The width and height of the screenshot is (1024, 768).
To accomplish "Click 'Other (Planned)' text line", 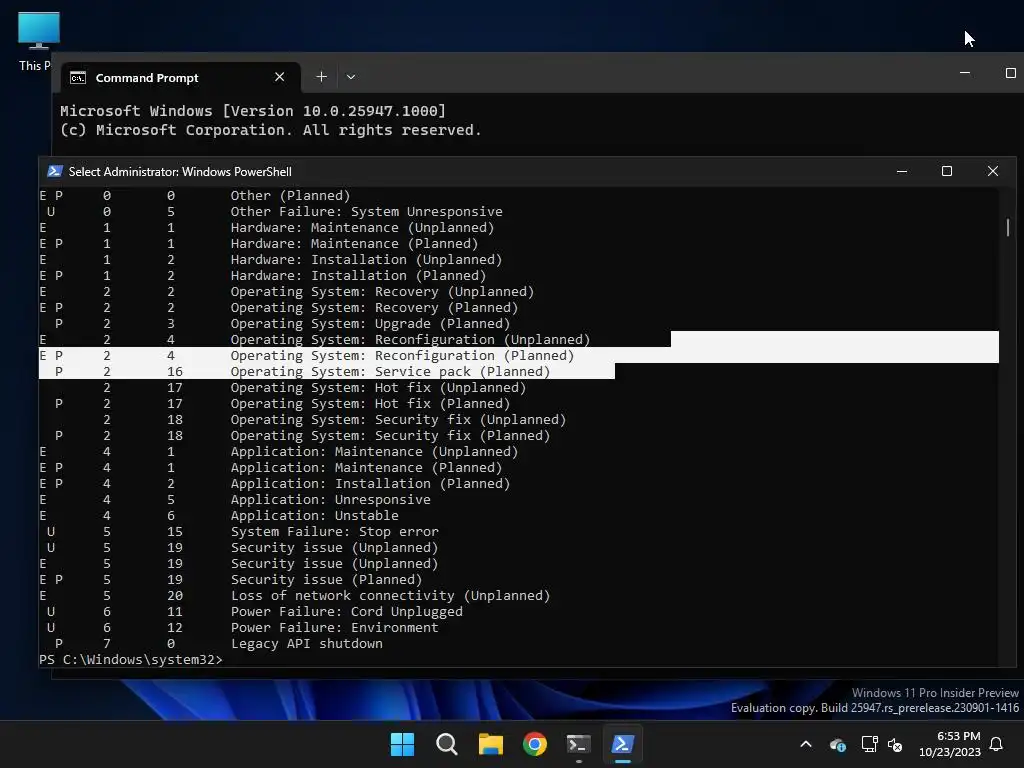I will click(291, 195).
